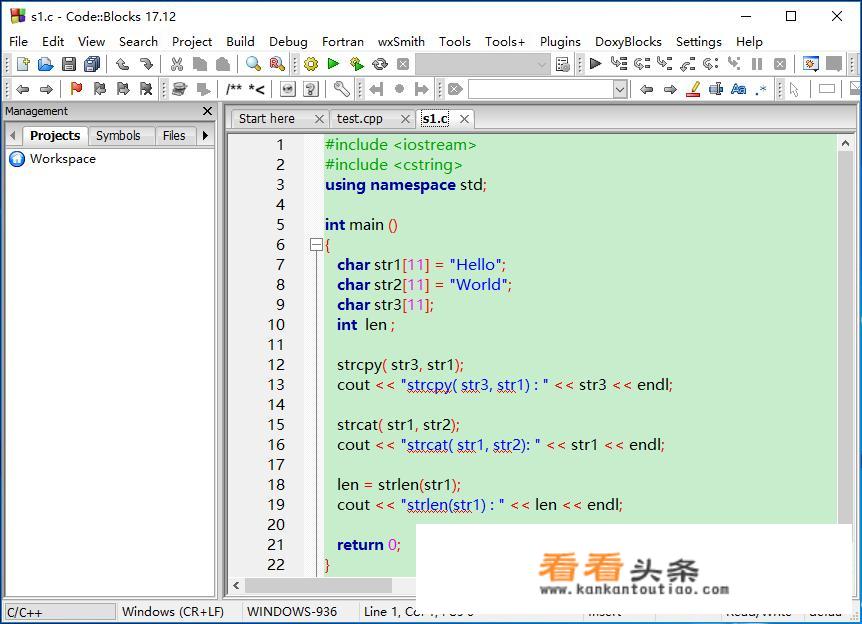The width and height of the screenshot is (862, 624).
Task: Open the Fortran menu
Action: click(342, 42)
